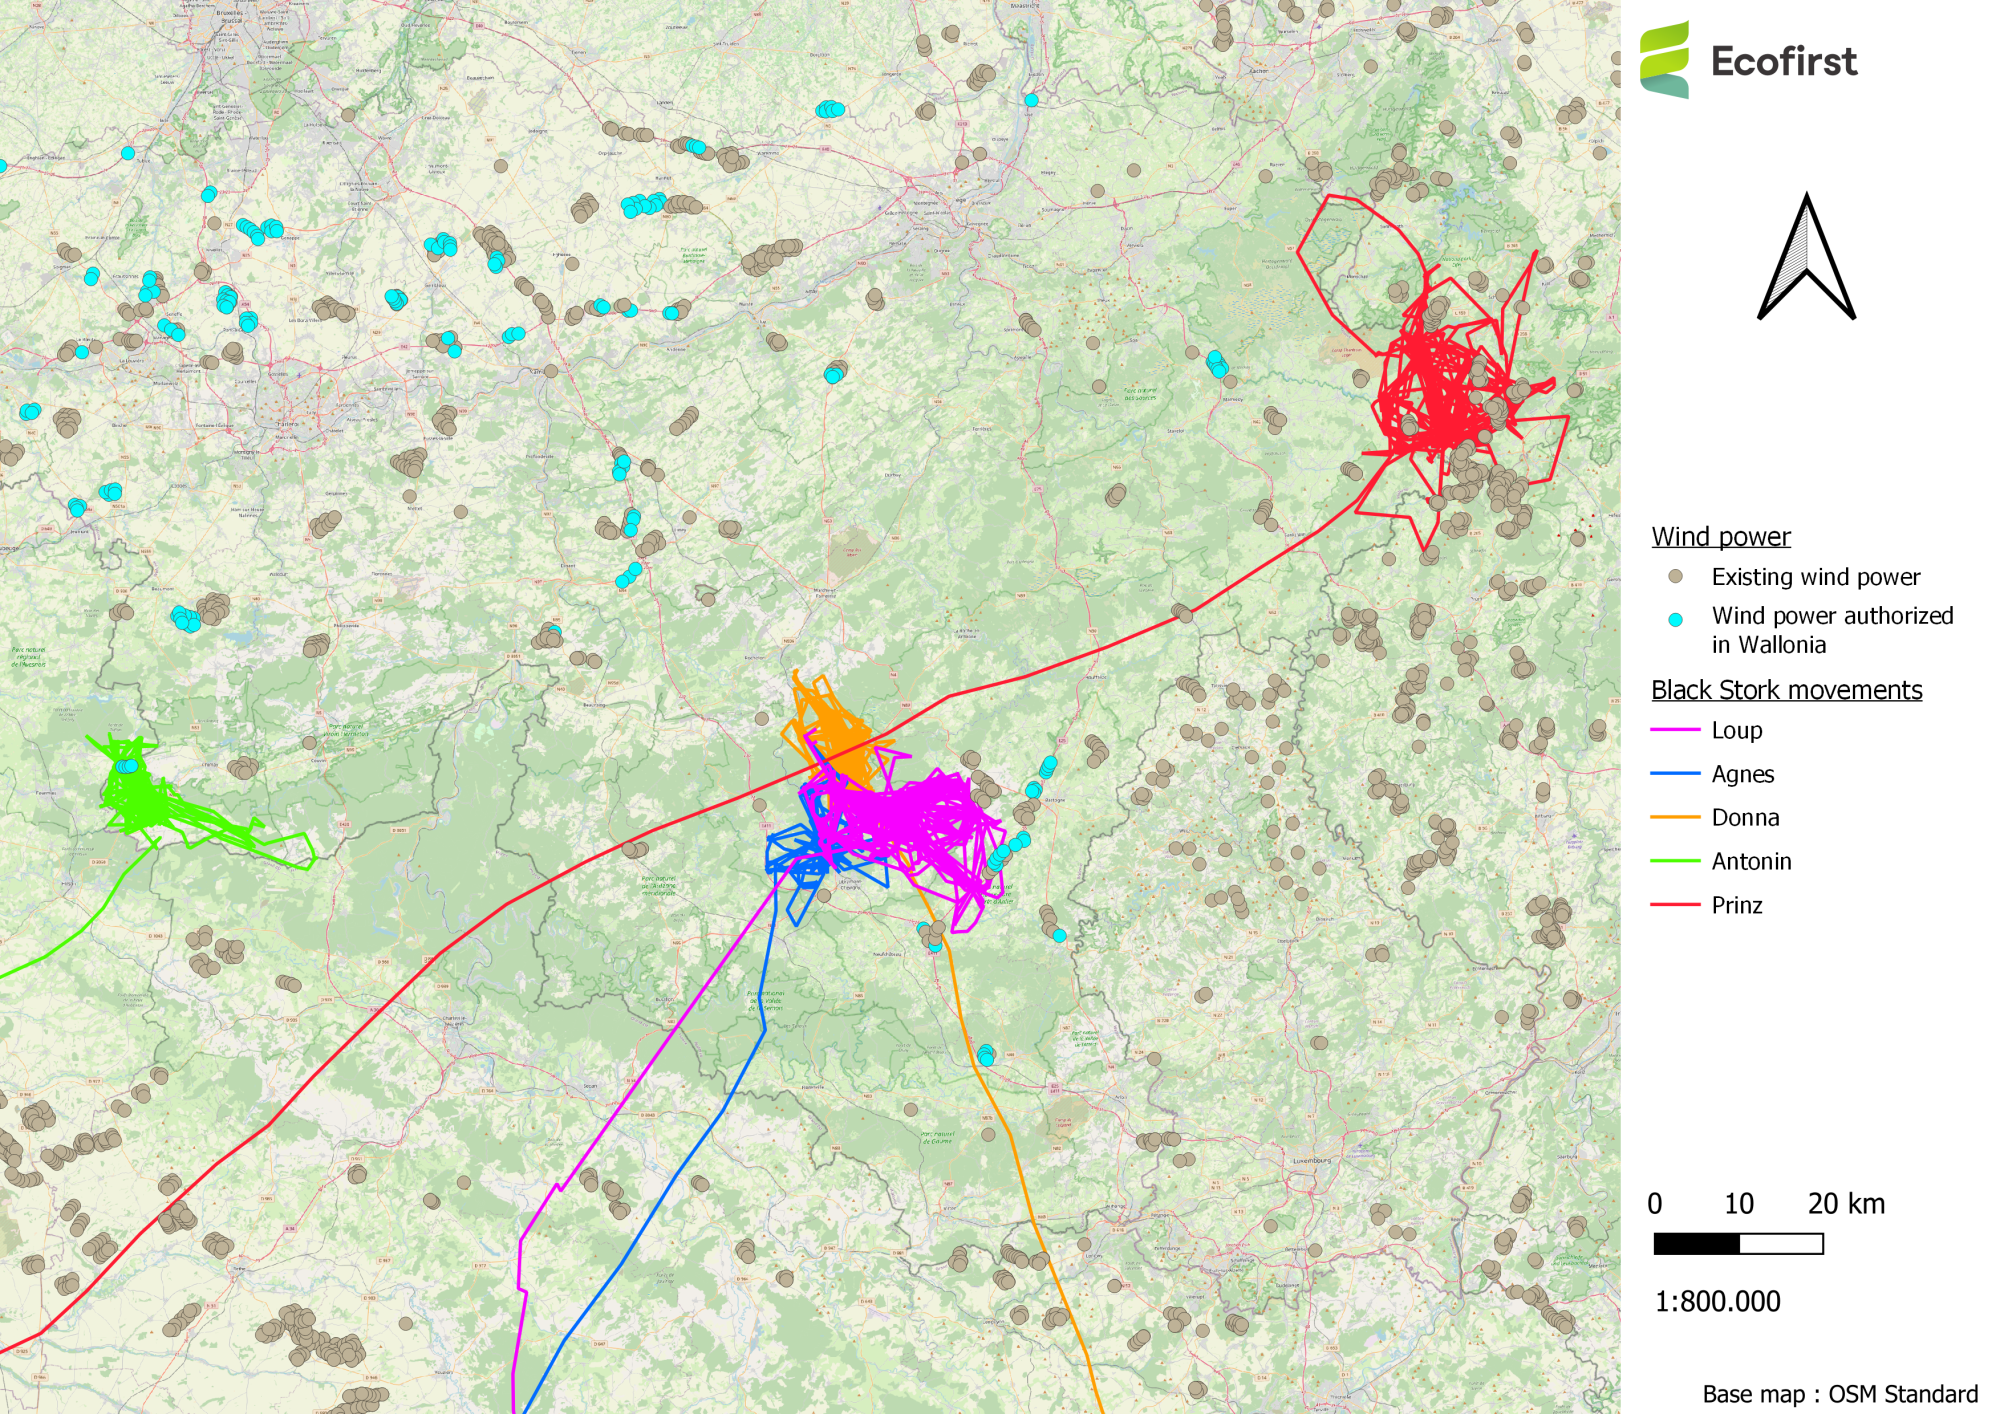
Task: Click the orange Donna legend line
Action: (1675, 817)
